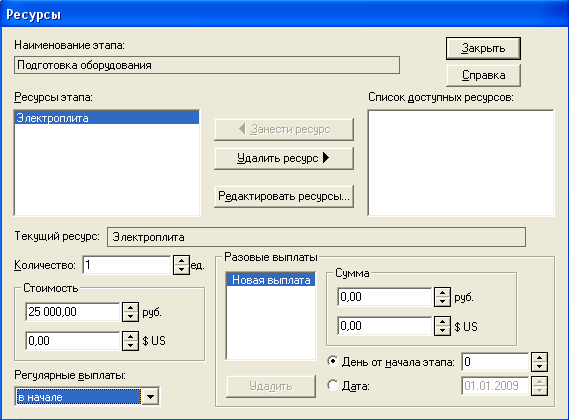The height and width of the screenshot is (420, 569).
Task: Click the Удалить ресурс button
Action: coord(284,158)
